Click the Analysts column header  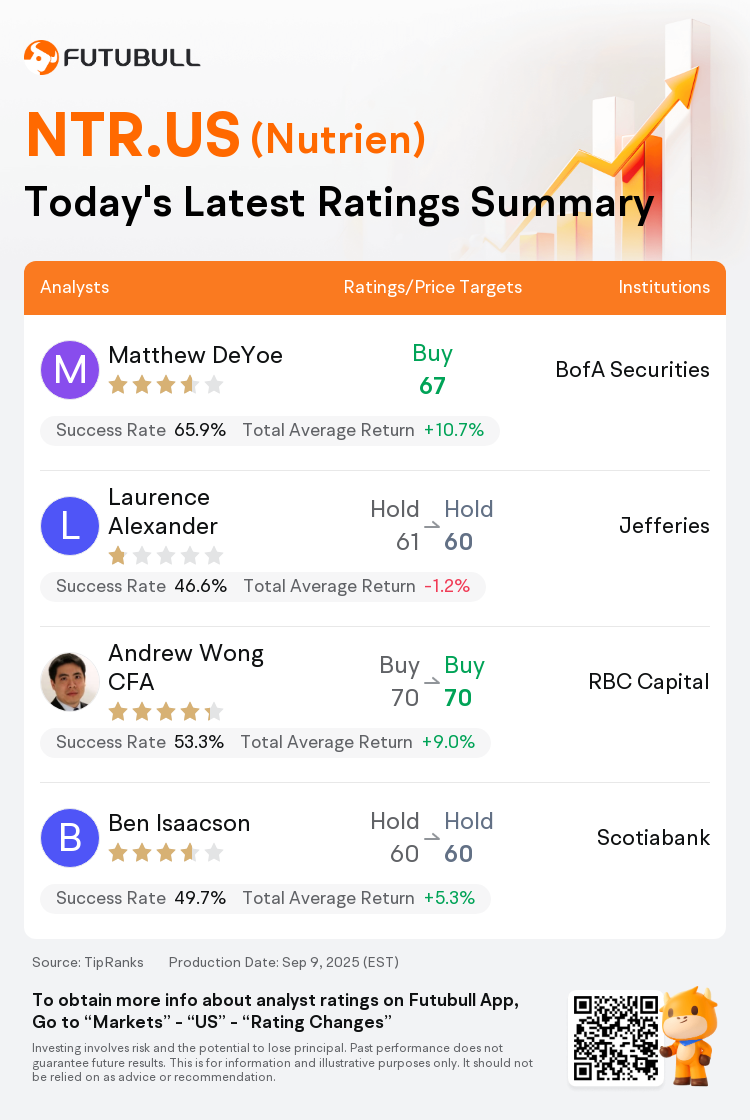click(74, 287)
